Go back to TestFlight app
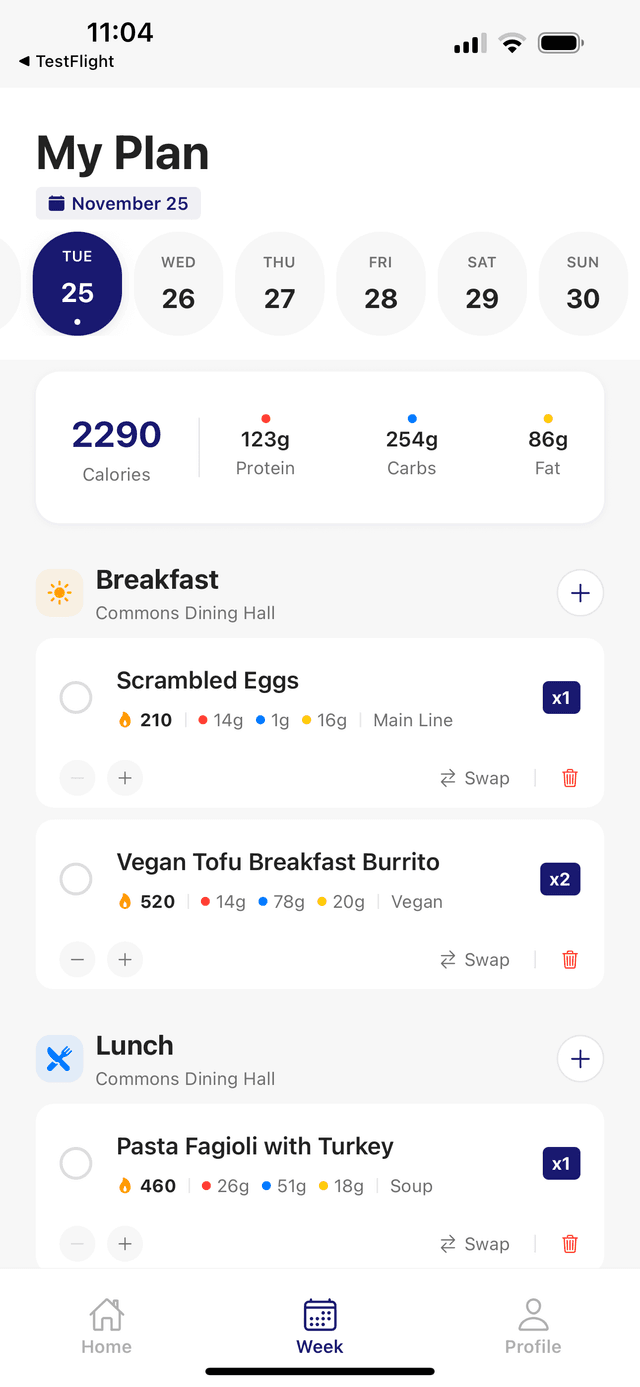Viewport: 640px width, 1387px height. pyautogui.click(x=66, y=61)
